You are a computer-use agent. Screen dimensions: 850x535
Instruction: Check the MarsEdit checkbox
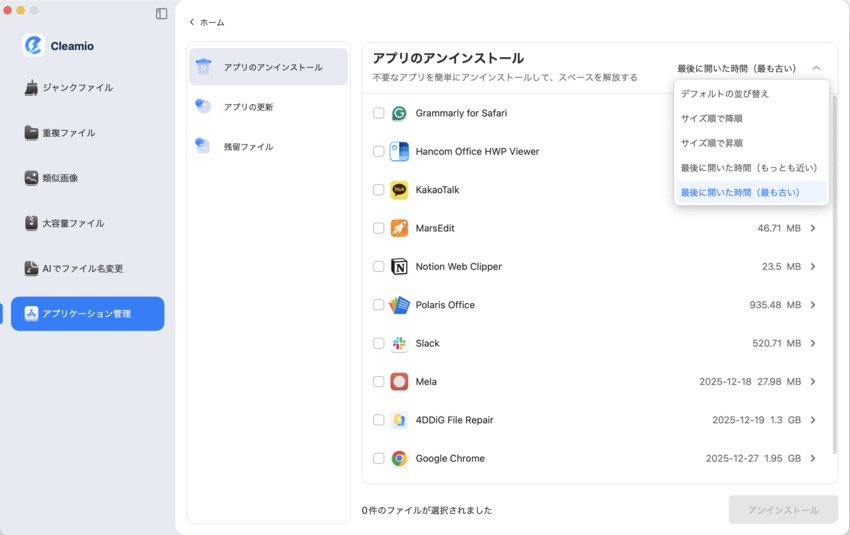coord(378,228)
